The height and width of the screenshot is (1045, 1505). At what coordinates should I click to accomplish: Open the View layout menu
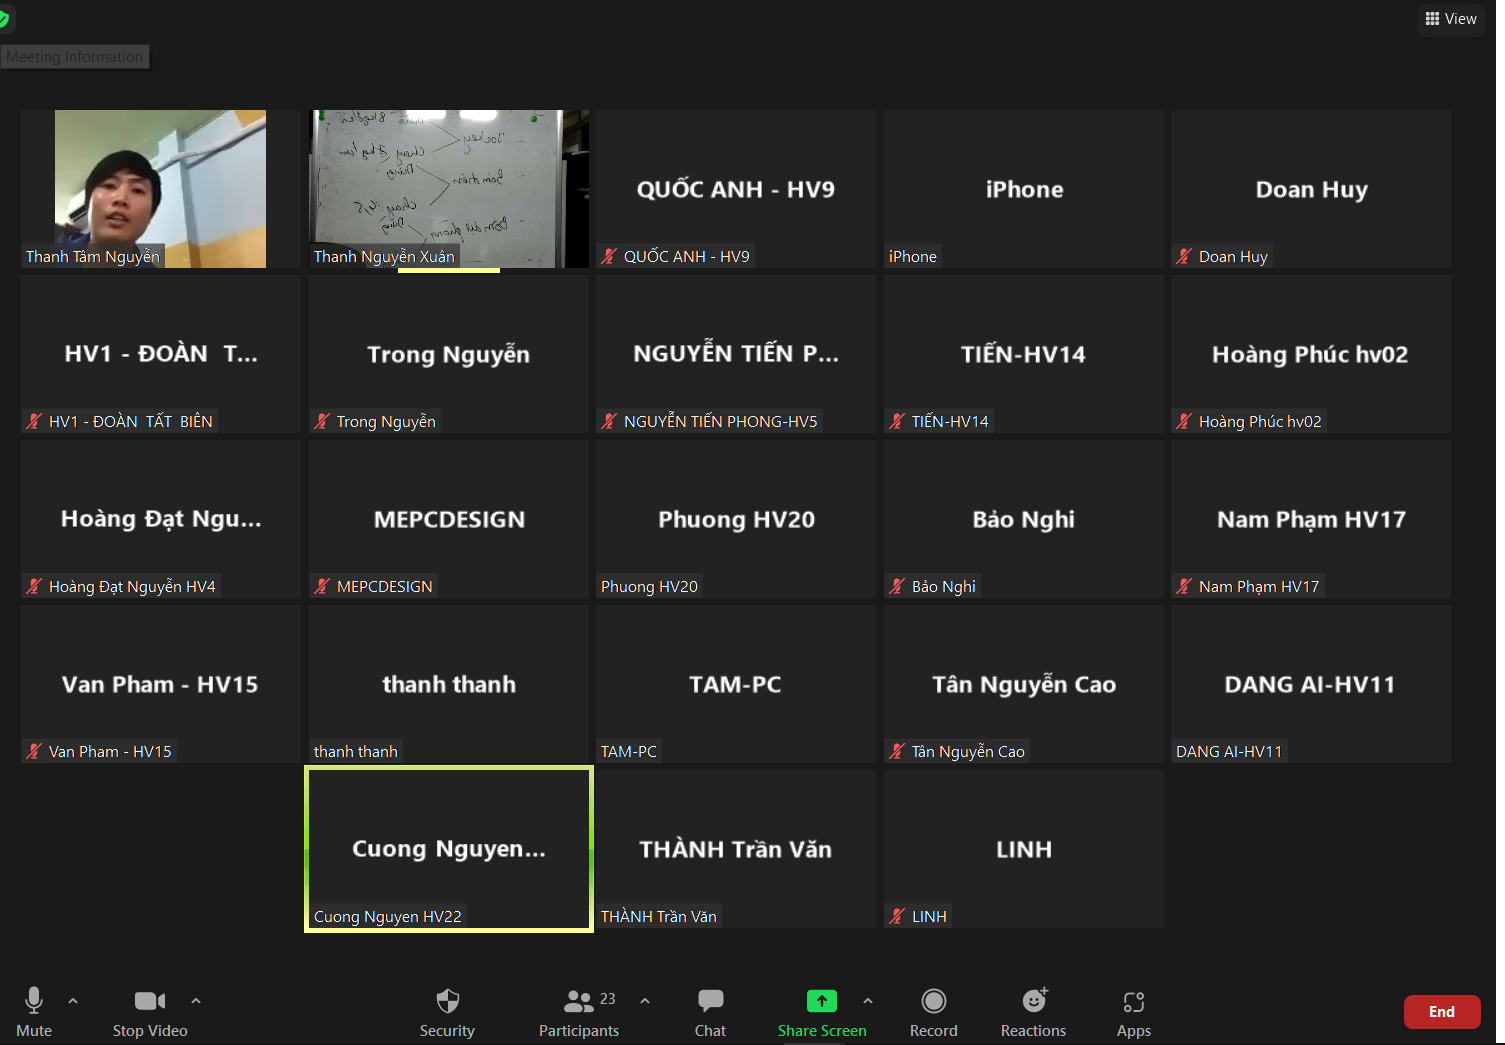coord(1451,19)
